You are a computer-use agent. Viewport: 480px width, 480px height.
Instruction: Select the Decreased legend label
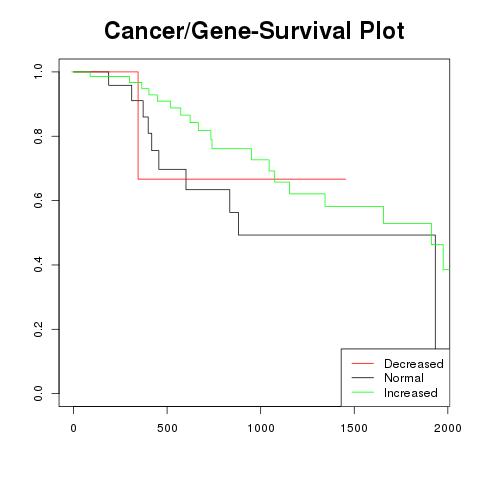[414, 364]
